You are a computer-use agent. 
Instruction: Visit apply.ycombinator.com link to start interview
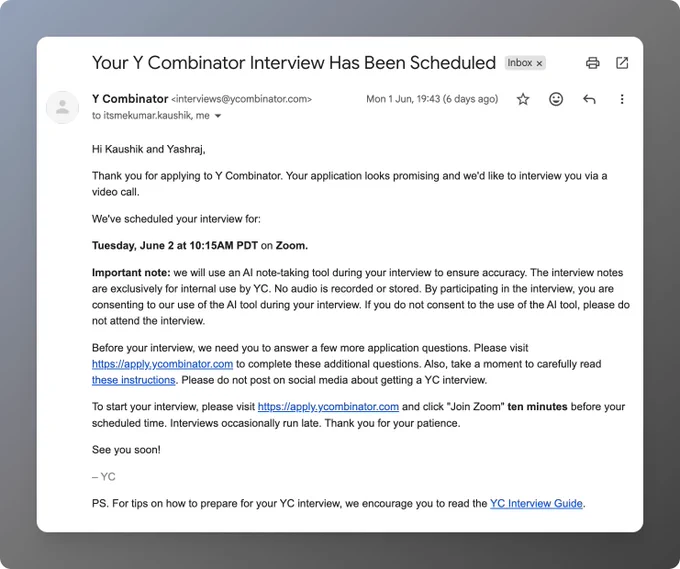pyautogui.click(x=328, y=406)
